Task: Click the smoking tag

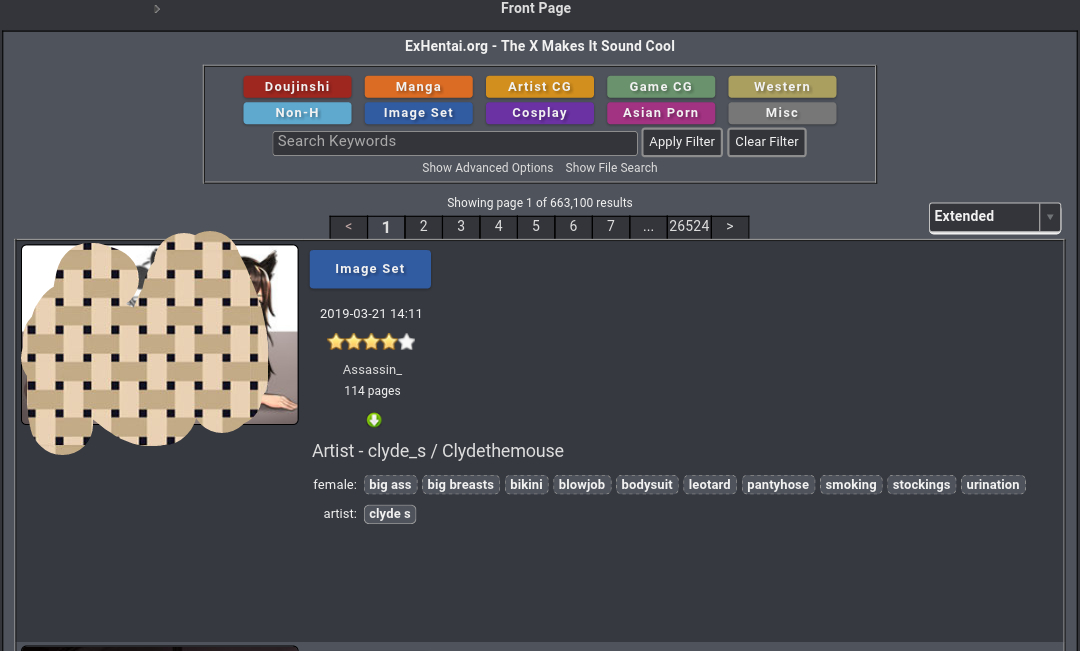Action: [x=851, y=485]
